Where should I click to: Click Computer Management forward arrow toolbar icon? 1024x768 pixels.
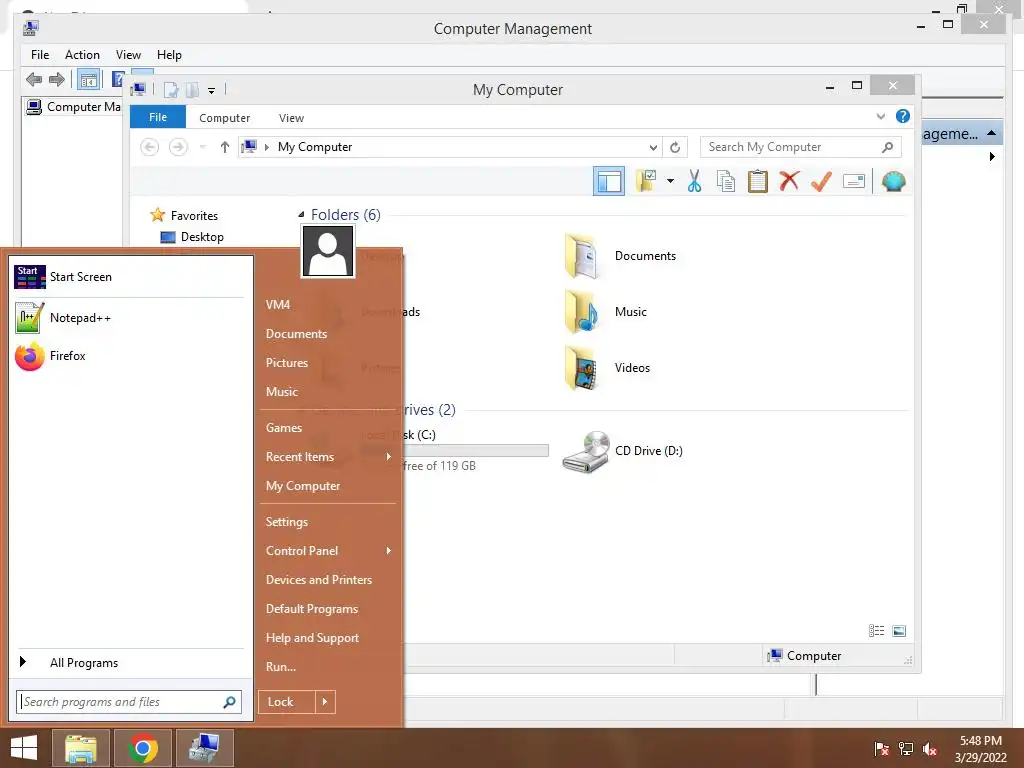(x=57, y=80)
